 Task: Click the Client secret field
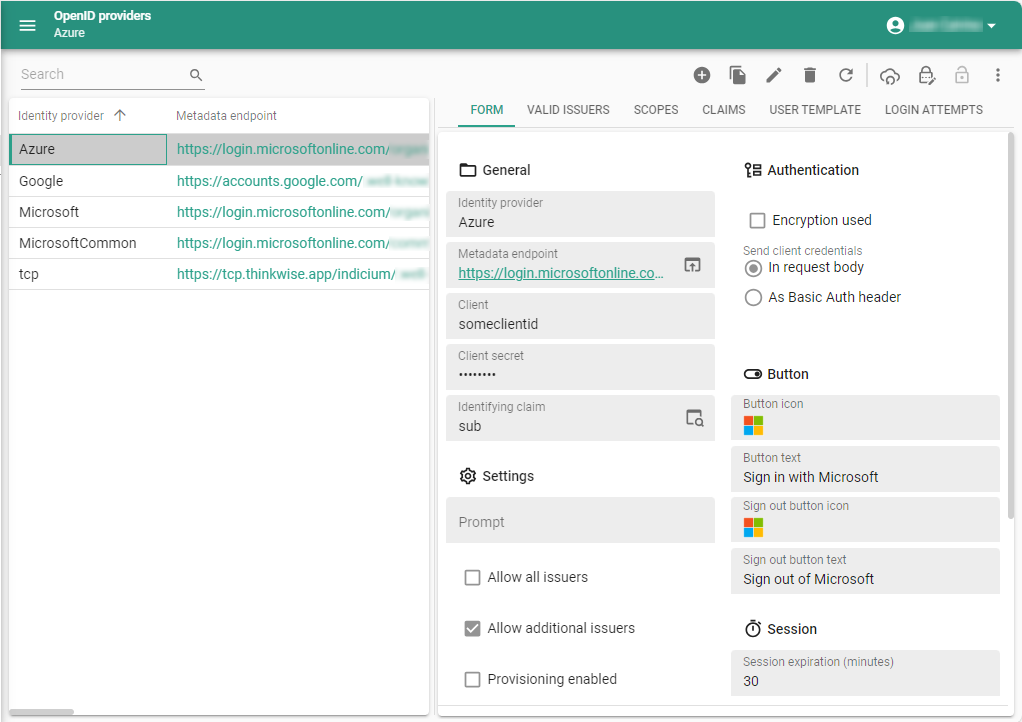point(580,367)
